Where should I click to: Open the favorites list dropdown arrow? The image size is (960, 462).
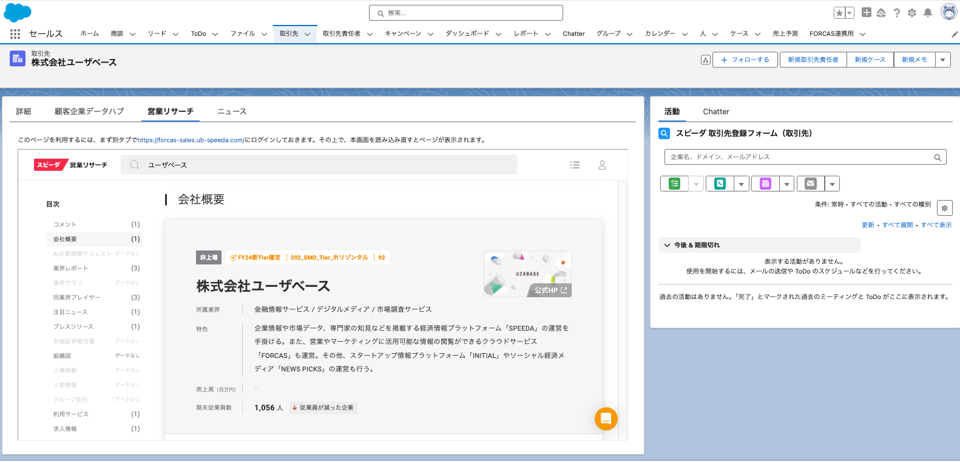(x=850, y=13)
